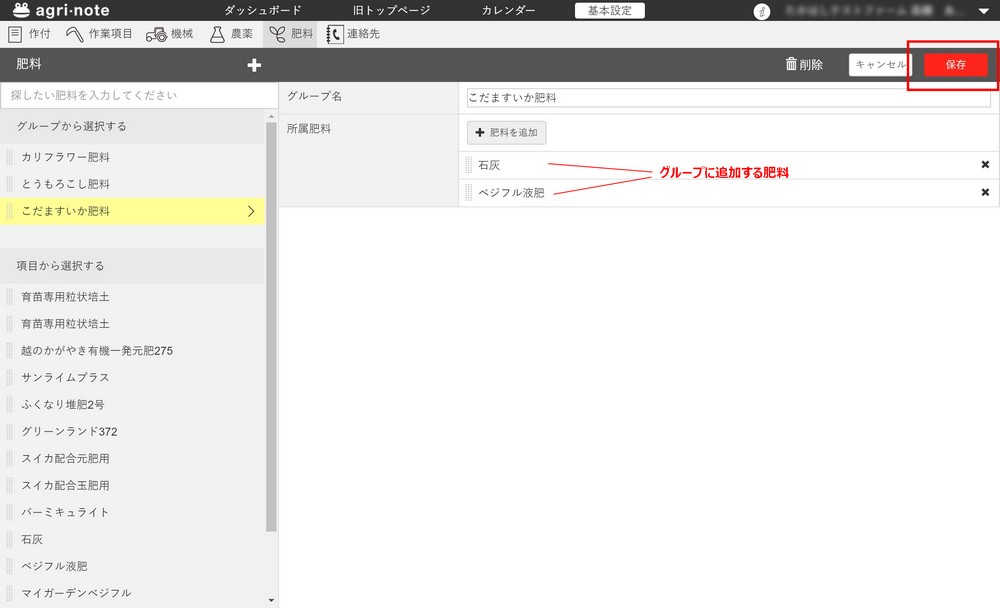The image size is (1000, 608).
Task: Open the 機械 tractor icon
Action: tap(156, 34)
